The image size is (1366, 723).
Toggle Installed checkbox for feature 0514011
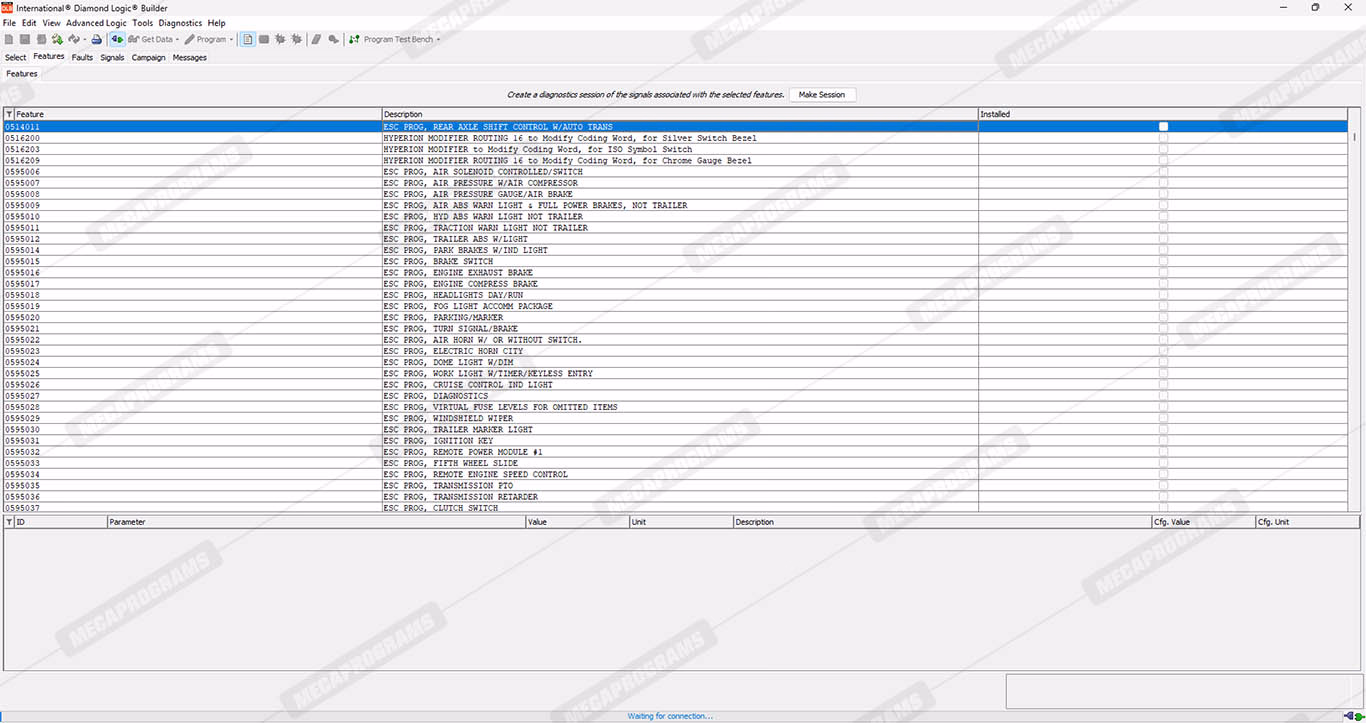(1163, 127)
